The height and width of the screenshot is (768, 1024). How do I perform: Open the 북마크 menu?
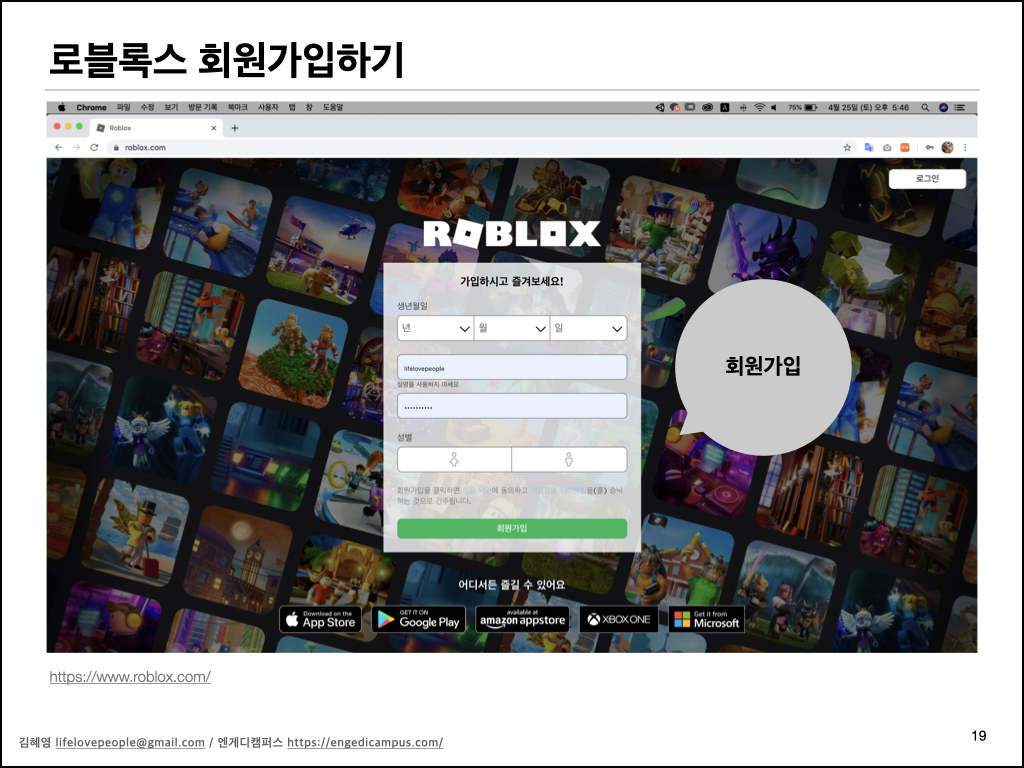pos(238,107)
